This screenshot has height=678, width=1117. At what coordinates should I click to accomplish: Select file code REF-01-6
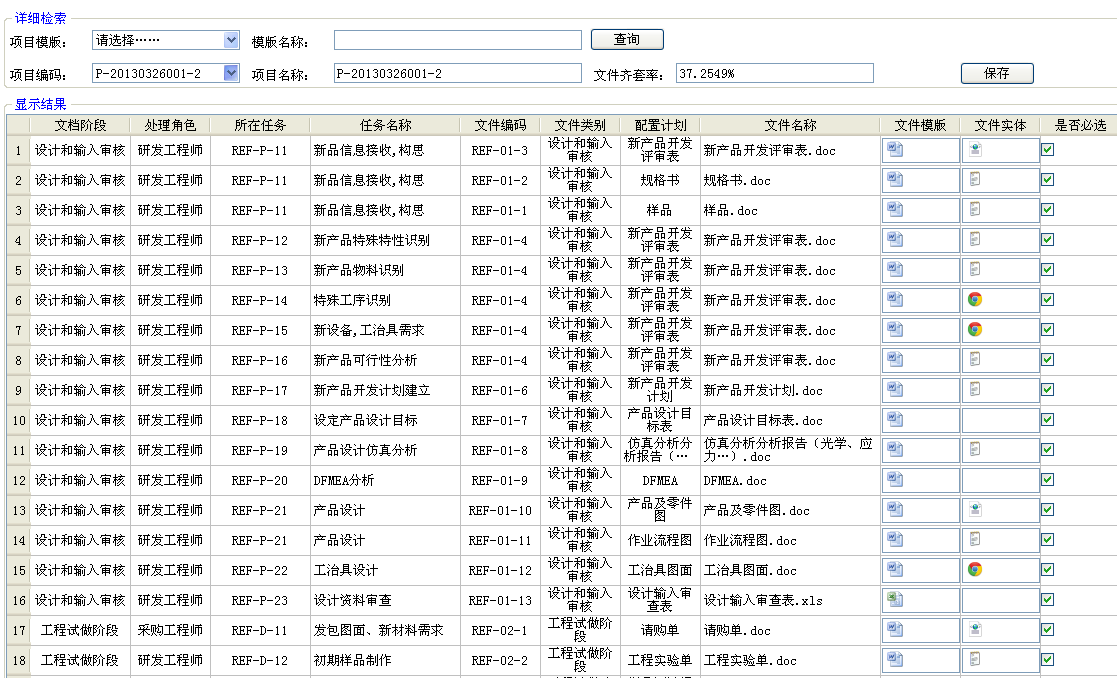499,390
